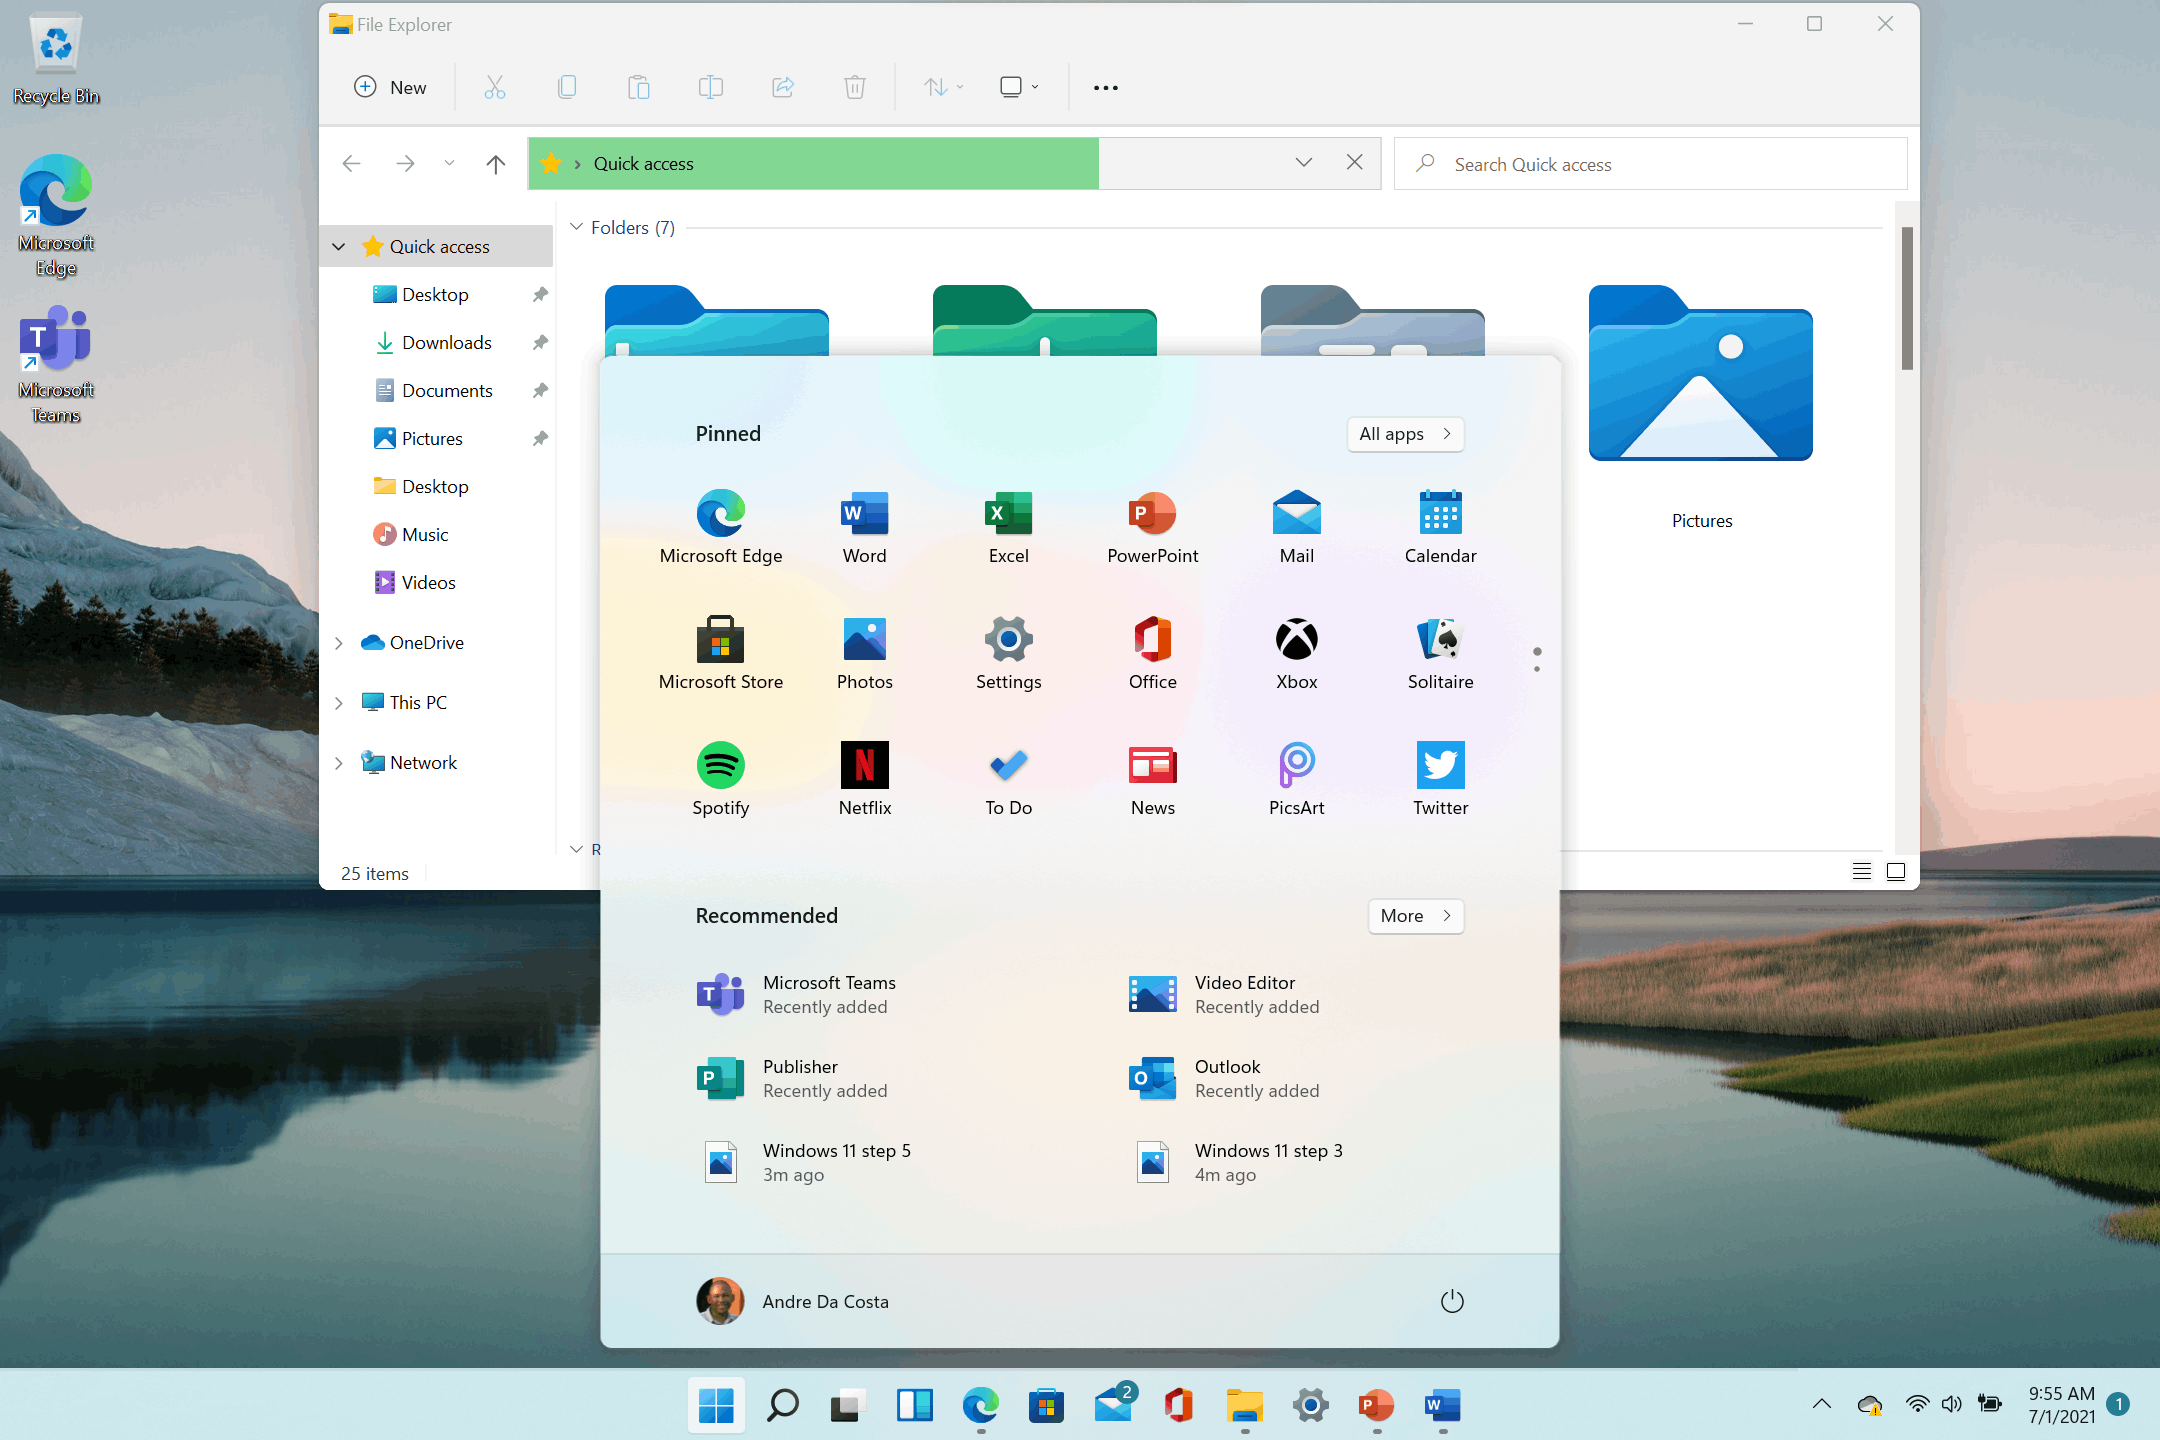Click the More button under Recommended
The height and width of the screenshot is (1440, 2160).
point(1416,916)
